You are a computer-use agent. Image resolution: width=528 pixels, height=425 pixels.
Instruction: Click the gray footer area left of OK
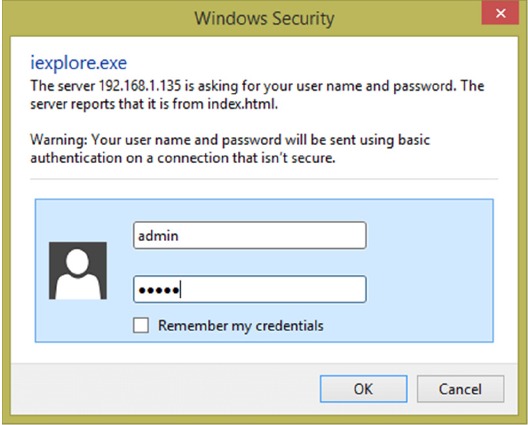point(165,389)
